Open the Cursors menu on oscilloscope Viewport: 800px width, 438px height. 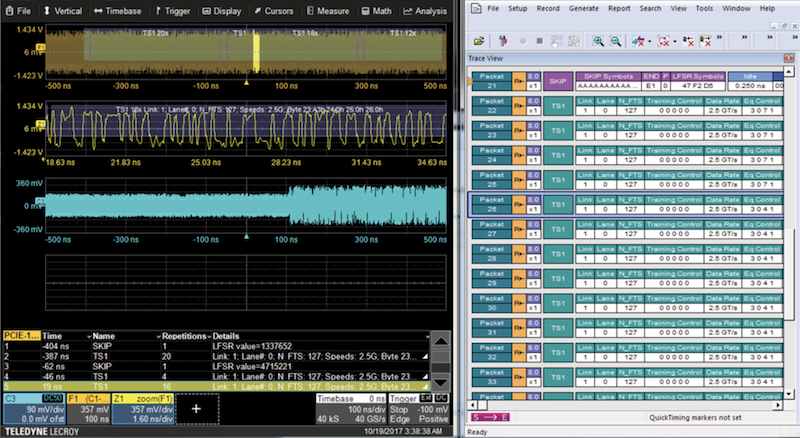click(273, 10)
